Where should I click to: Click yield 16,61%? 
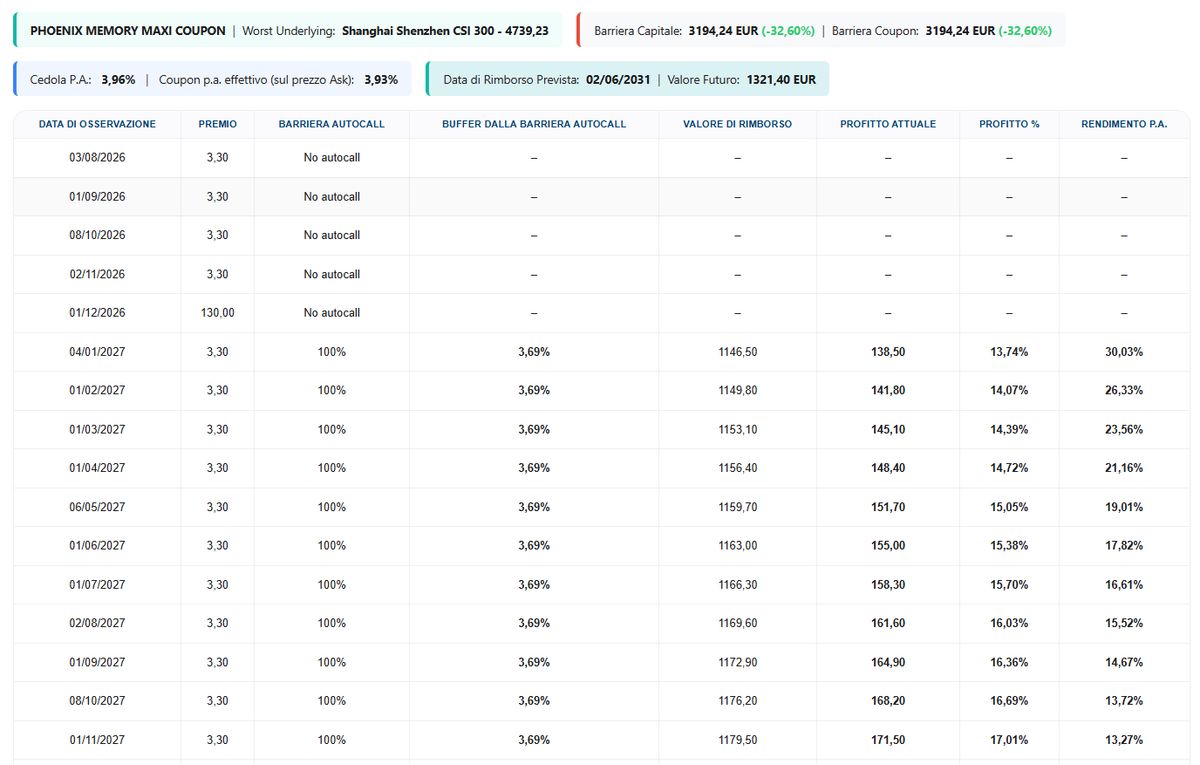1124,585
